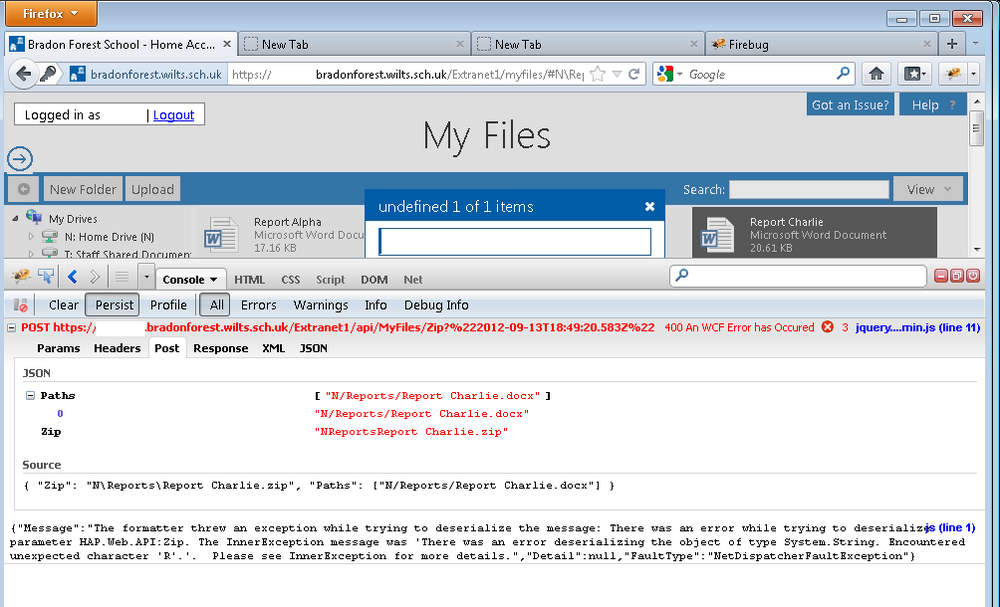Screen dimensions: 1000x607
Task: Click the New Folder button
Action: click(83, 189)
